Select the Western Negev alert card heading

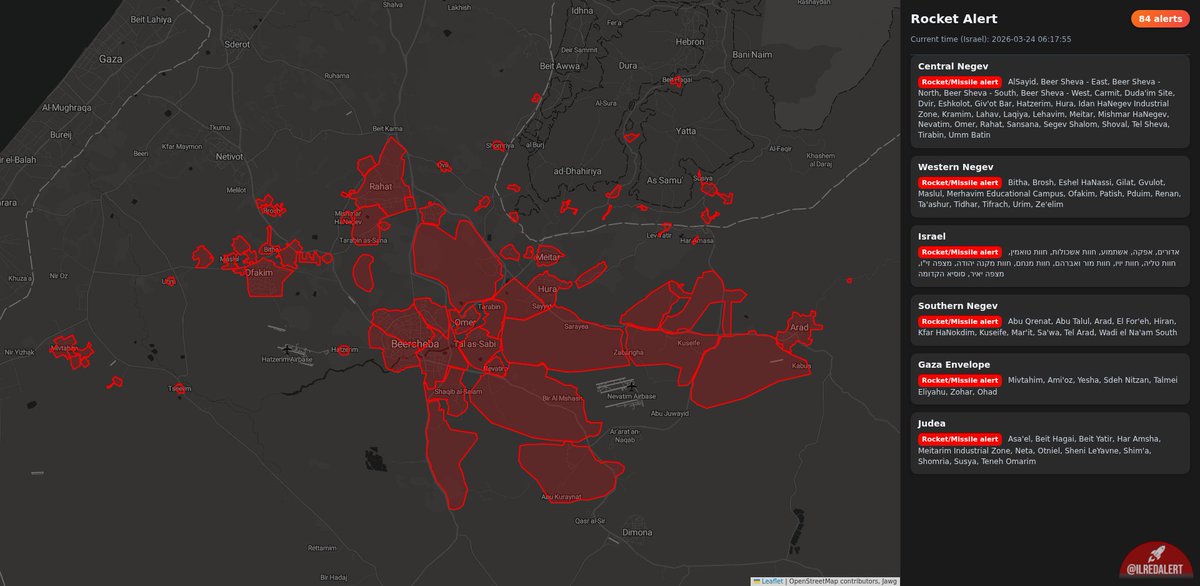(955, 167)
